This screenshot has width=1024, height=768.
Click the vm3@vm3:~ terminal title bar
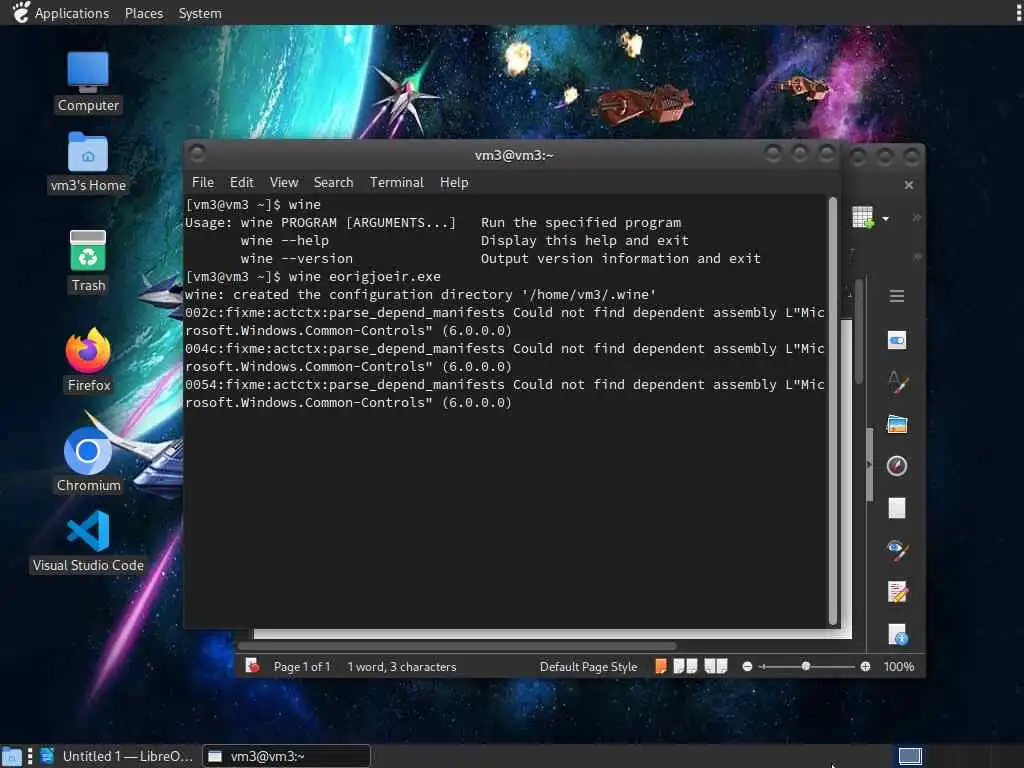[x=513, y=155]
